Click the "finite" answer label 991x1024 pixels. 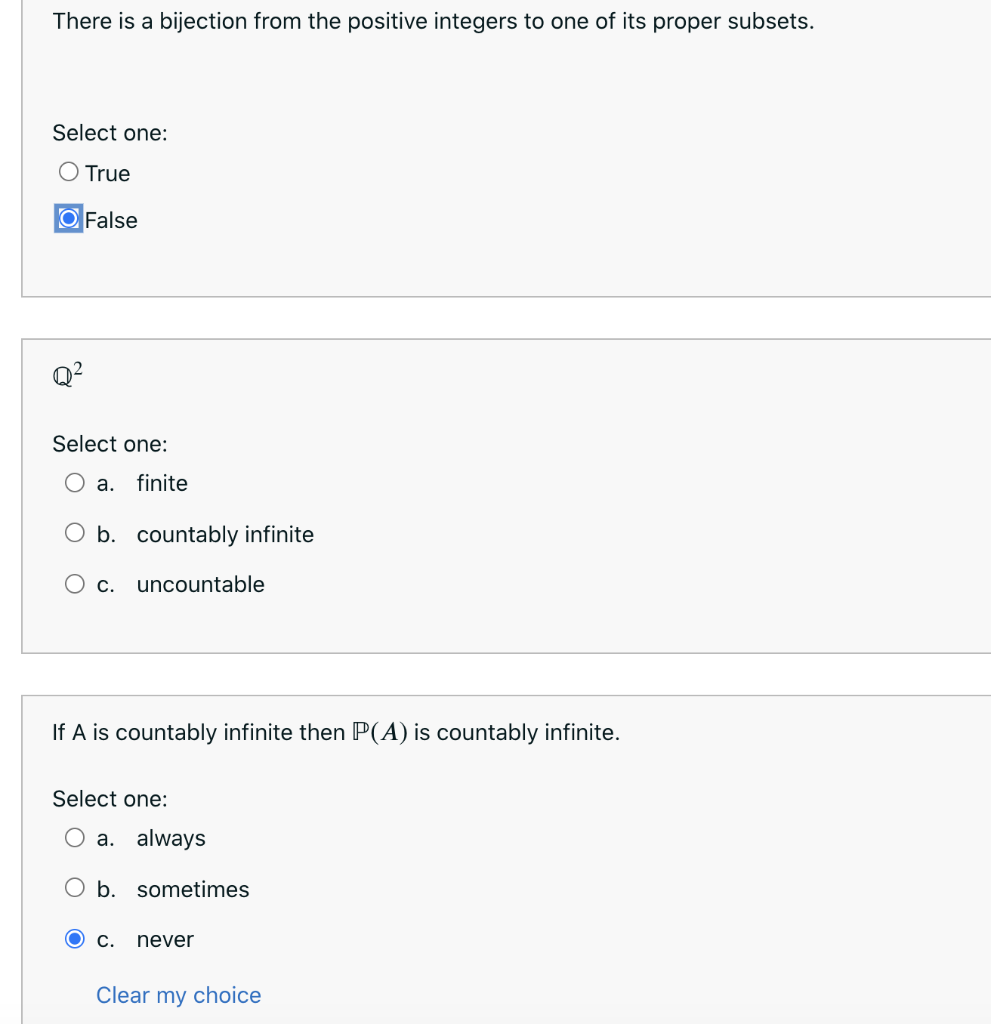[x=162, y=483]
